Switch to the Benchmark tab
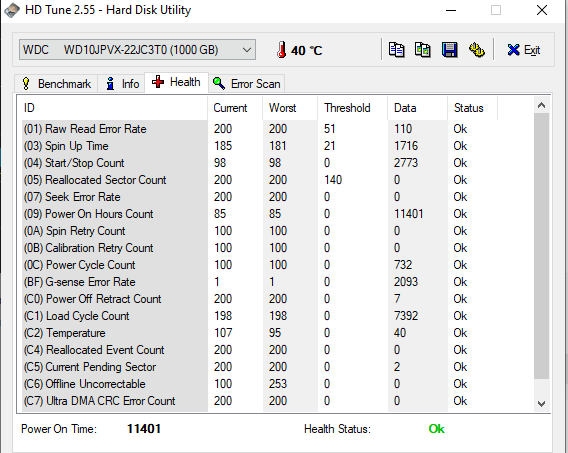 [56, 84]
